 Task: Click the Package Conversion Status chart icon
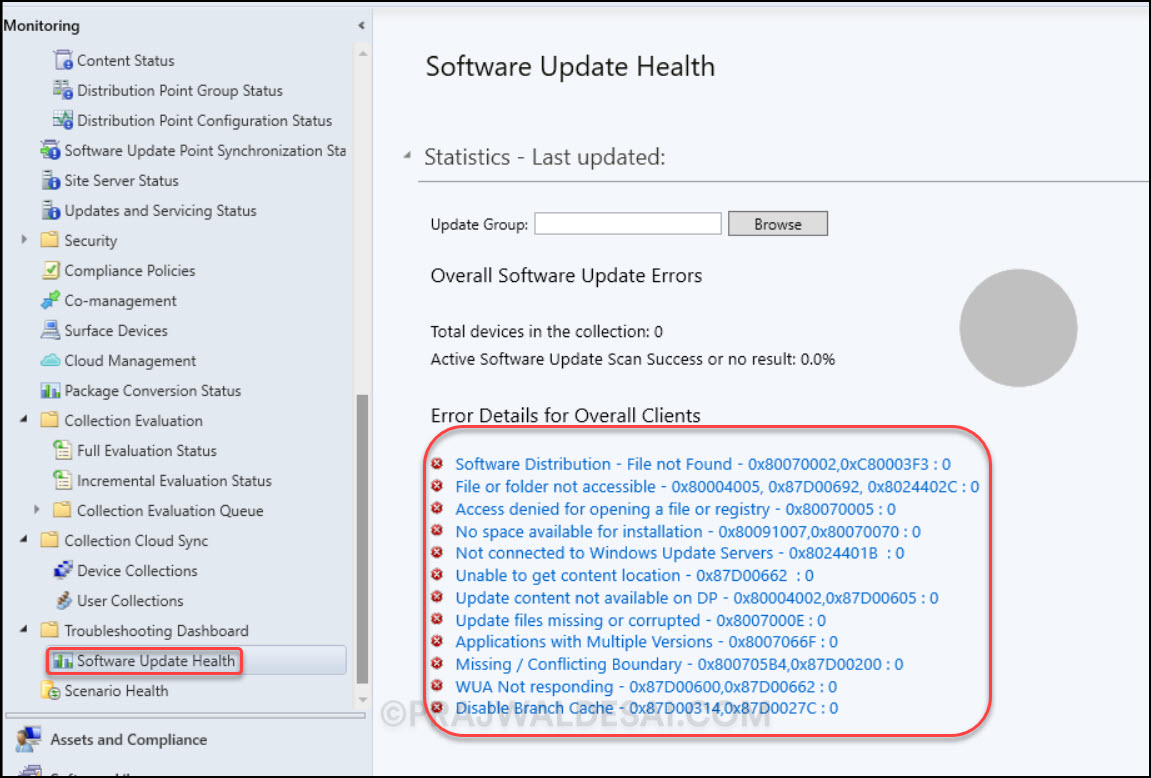coord(50,390)
